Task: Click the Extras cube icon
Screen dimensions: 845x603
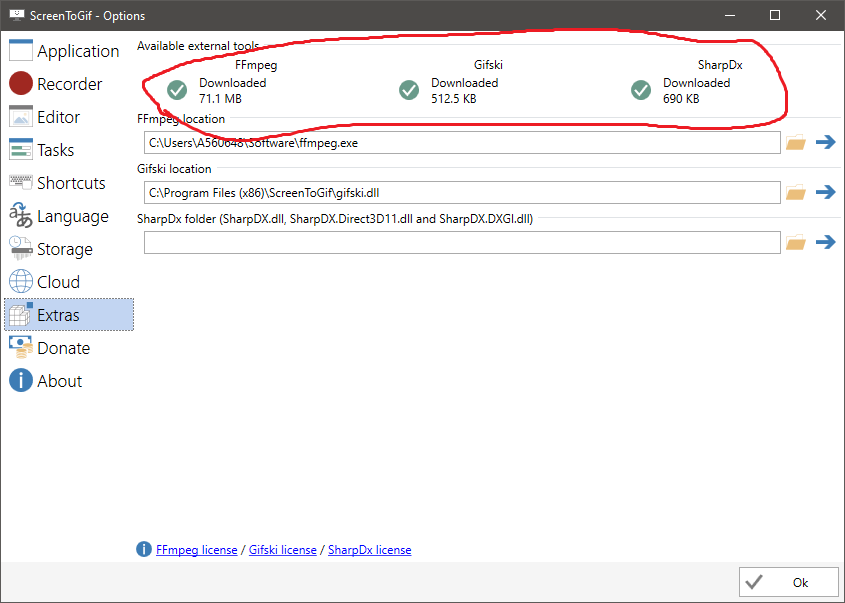Action: (x=21, y=314)
